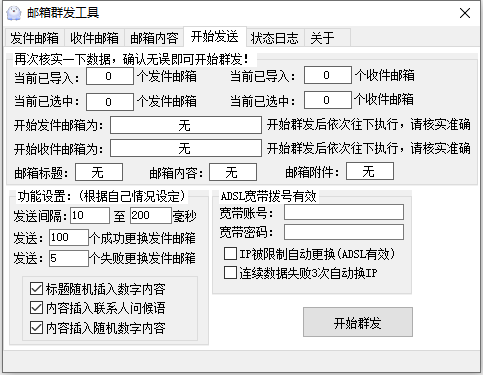Viewport: 483px width, 375px height.
Task: View the 状态日志 tab
Action: point(275,38)
